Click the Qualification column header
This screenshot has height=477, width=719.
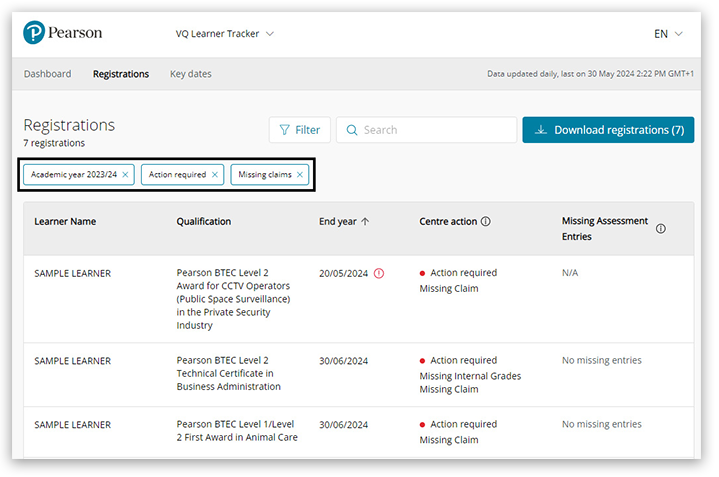coord(204,222)
